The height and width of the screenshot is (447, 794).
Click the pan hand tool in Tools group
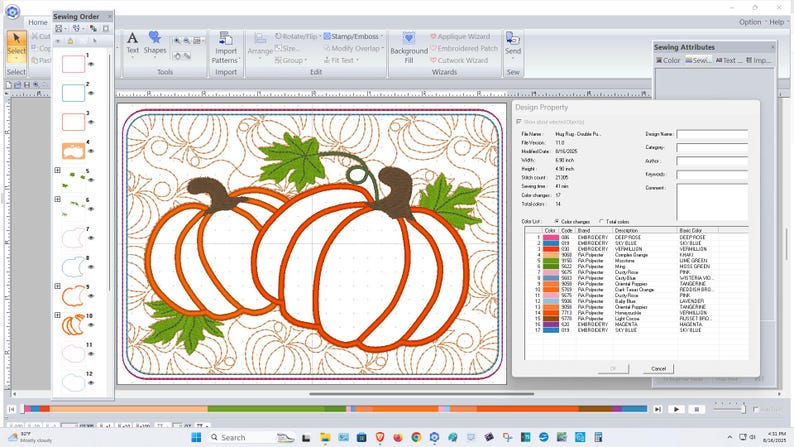(x=177, y=56)
